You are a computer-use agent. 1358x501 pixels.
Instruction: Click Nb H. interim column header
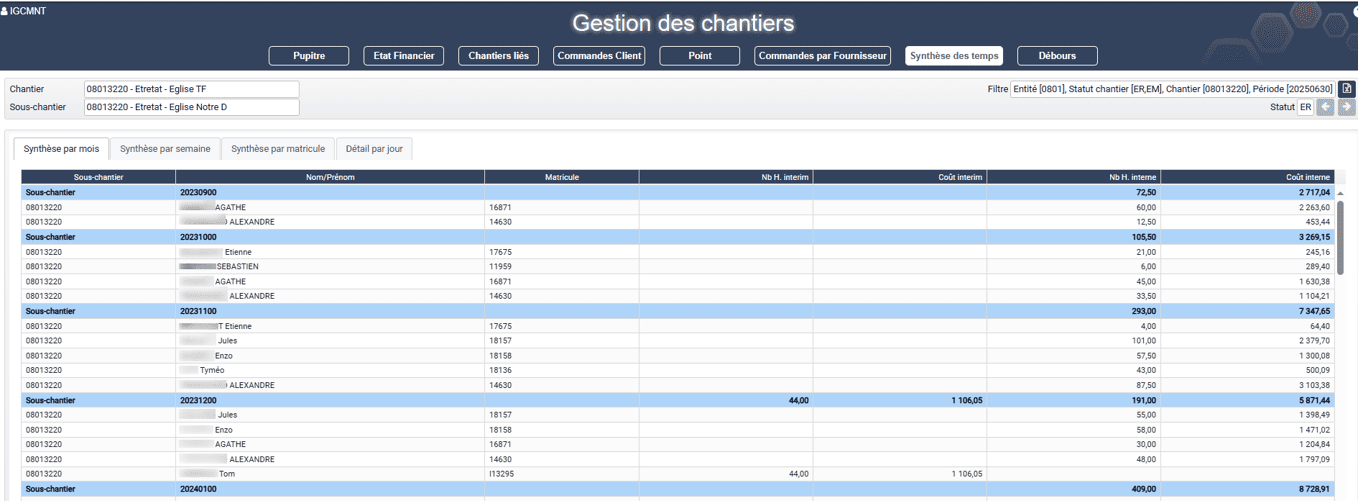pos(726,177)
